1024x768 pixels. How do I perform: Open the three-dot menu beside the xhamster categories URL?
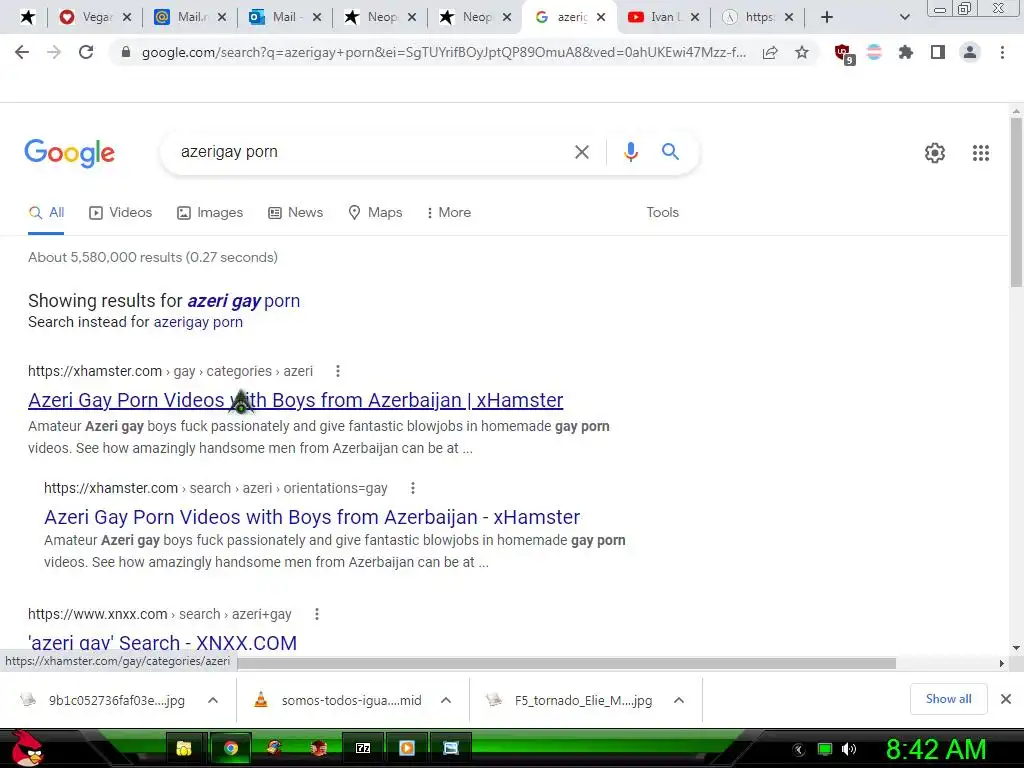coord(338,371)
